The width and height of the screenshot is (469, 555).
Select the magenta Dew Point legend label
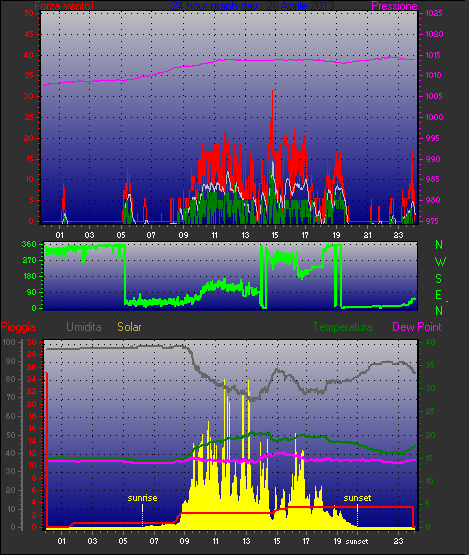[x=417, y=327]
